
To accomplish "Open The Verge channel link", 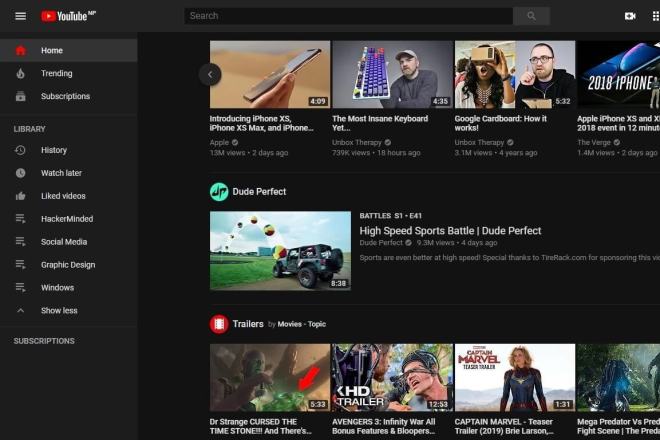I will (x=593, y=143).
